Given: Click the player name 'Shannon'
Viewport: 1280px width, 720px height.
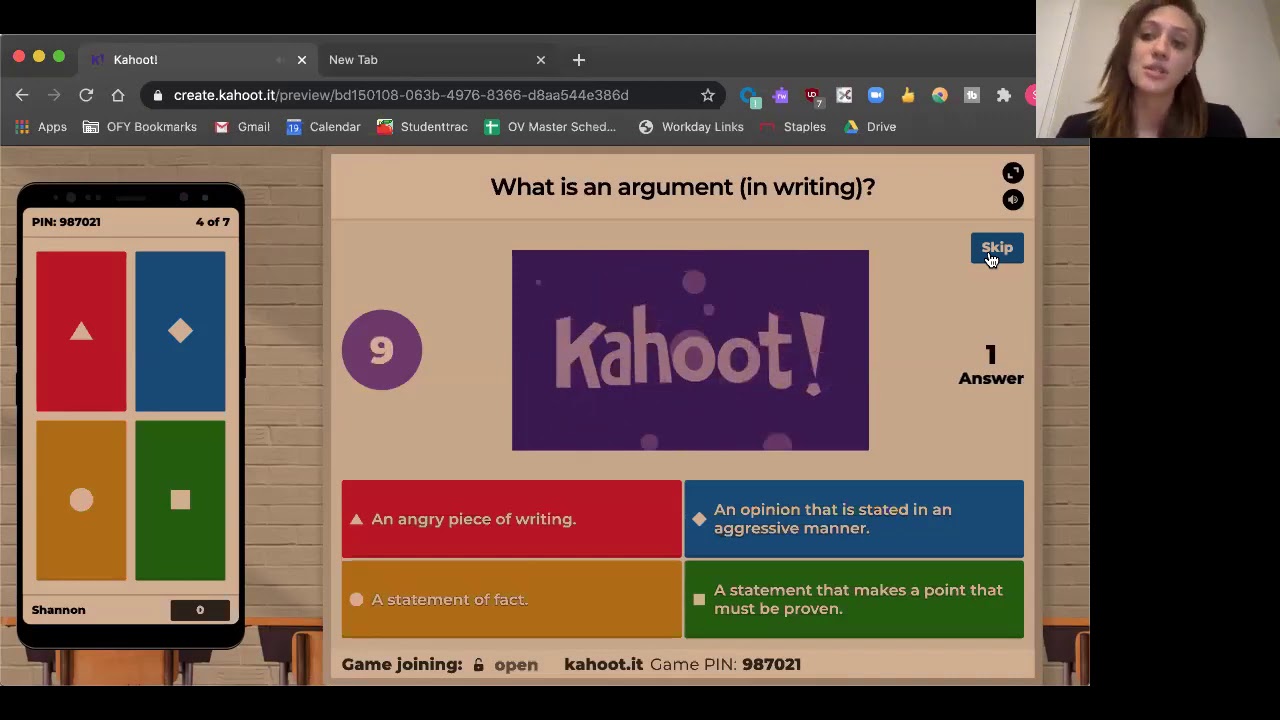Looking at the screenshot, I should [58, 610].
